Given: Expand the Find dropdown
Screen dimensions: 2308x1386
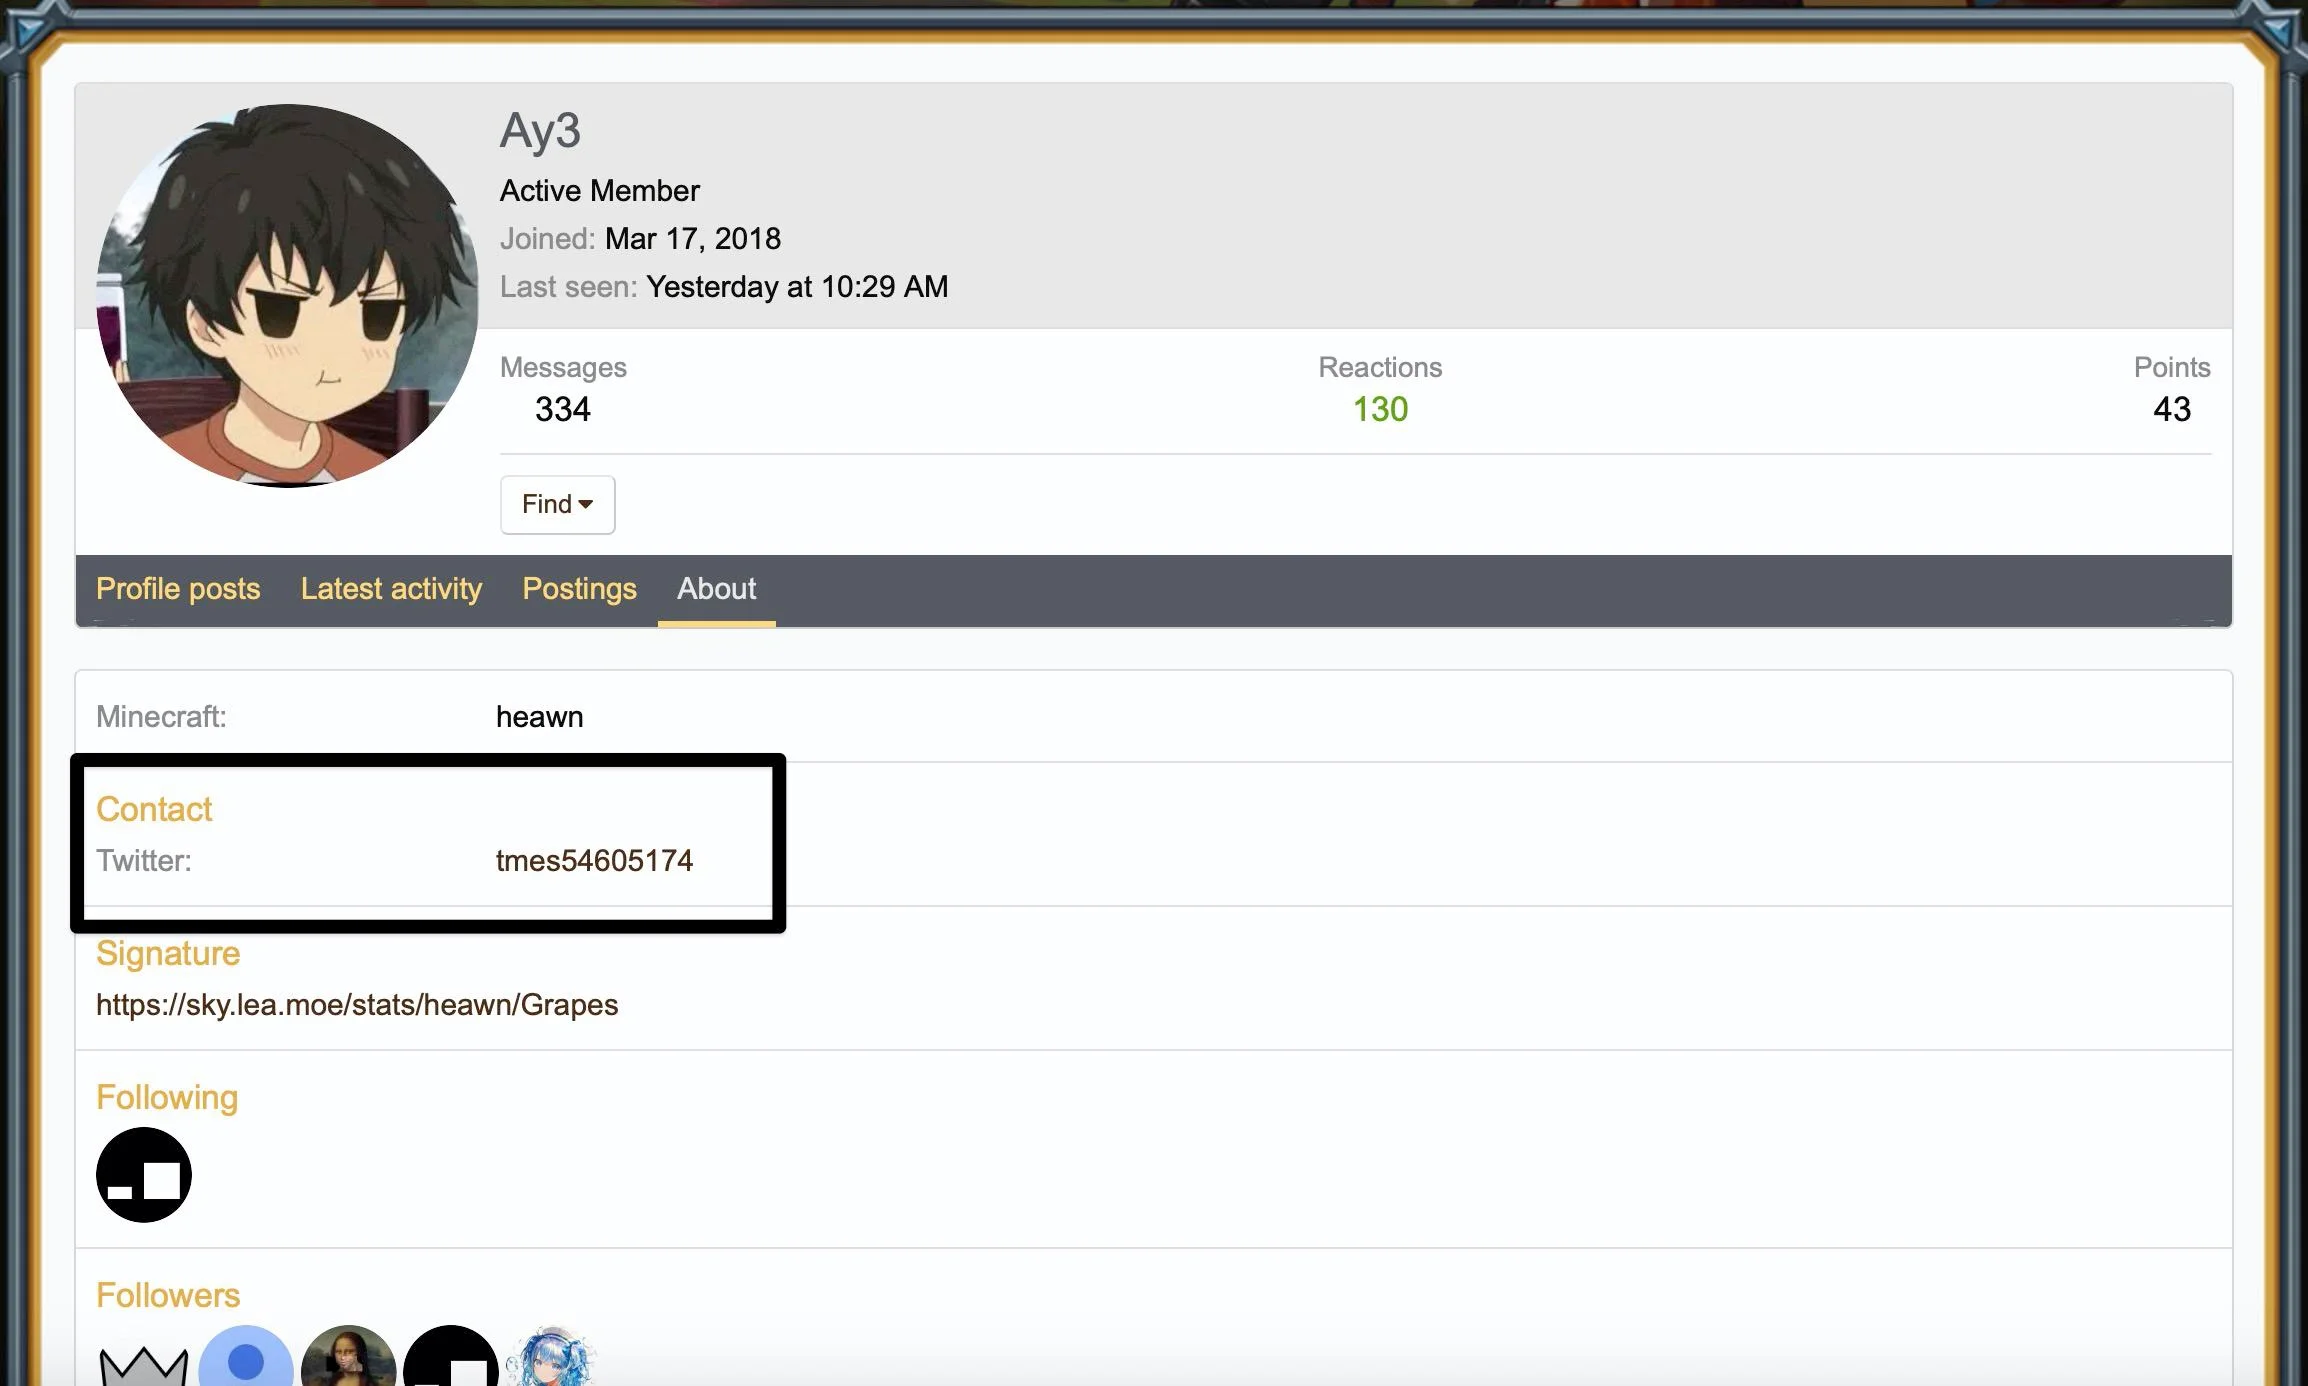Looking at the screenshot, I should pyautogui.click(x=558, y=505).
